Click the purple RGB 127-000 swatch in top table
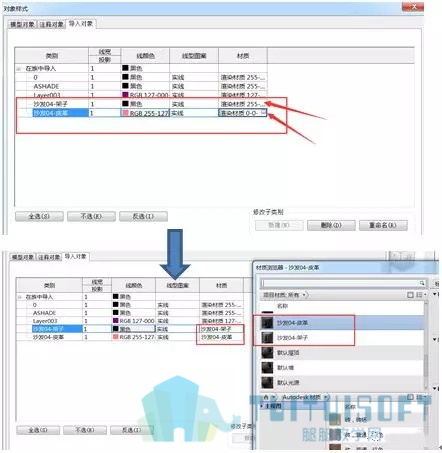The image size is (442, 453). click(125, 95)
